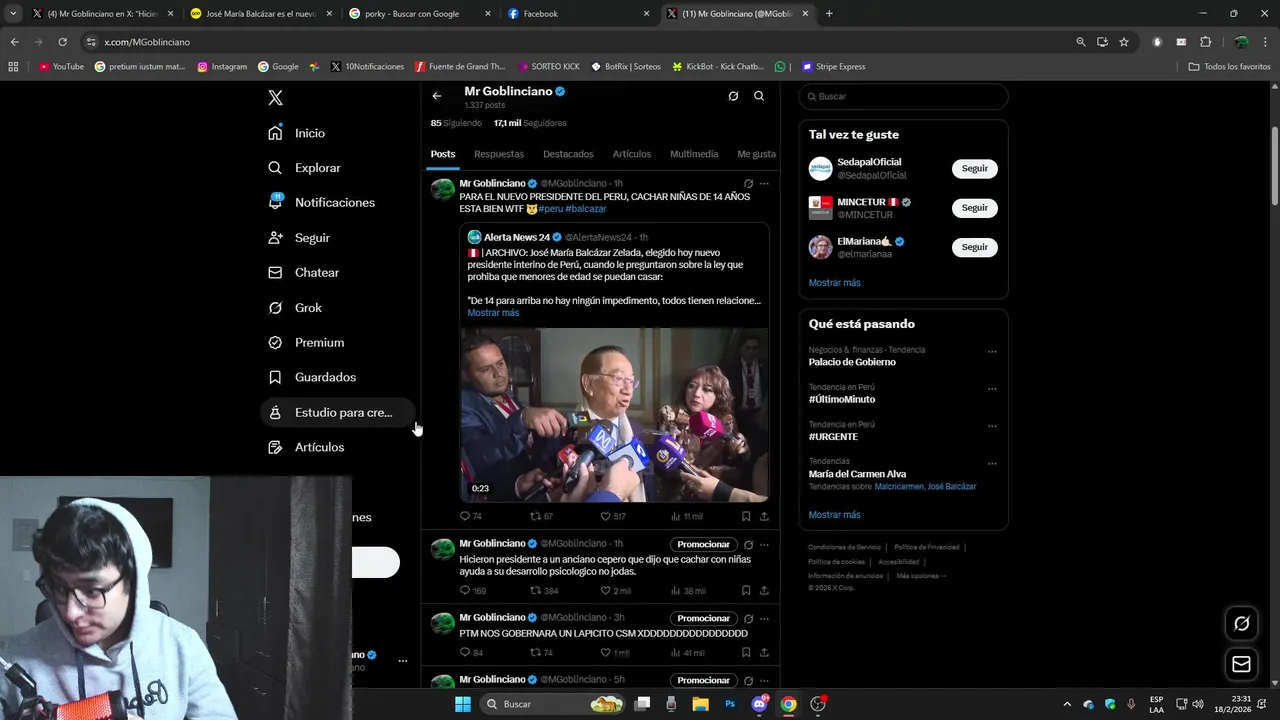Open Guardados bookmarks section
1280x720 pixels.
coord(311,377)
